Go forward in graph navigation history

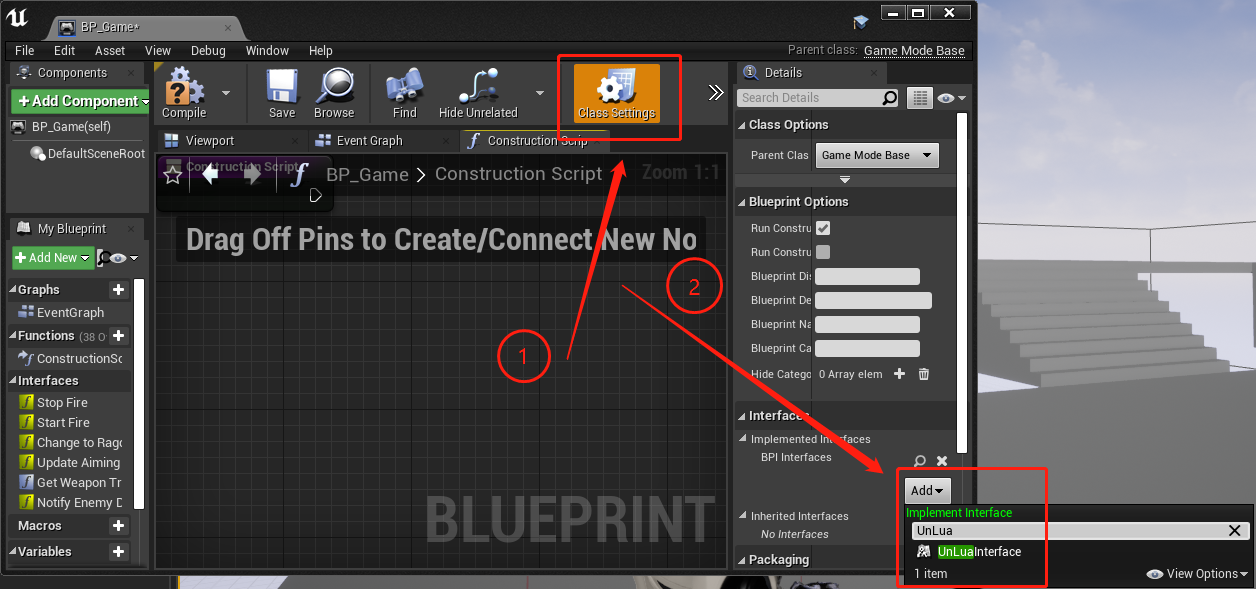coord(252,175)
